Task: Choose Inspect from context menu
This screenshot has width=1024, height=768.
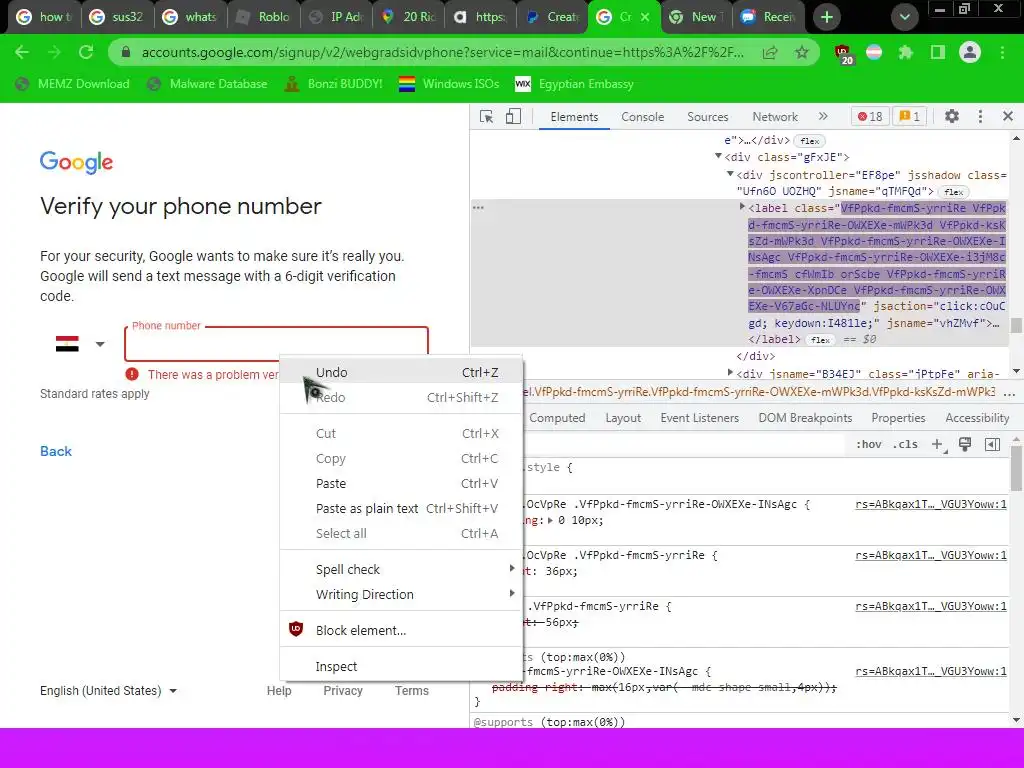Action: (402, 666)
